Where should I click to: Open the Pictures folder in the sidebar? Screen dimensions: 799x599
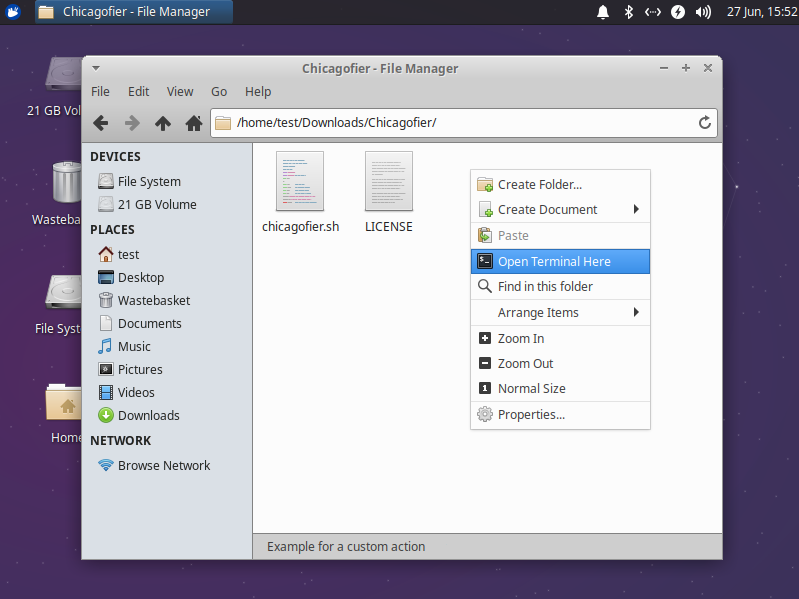click(x=130, y=369)
